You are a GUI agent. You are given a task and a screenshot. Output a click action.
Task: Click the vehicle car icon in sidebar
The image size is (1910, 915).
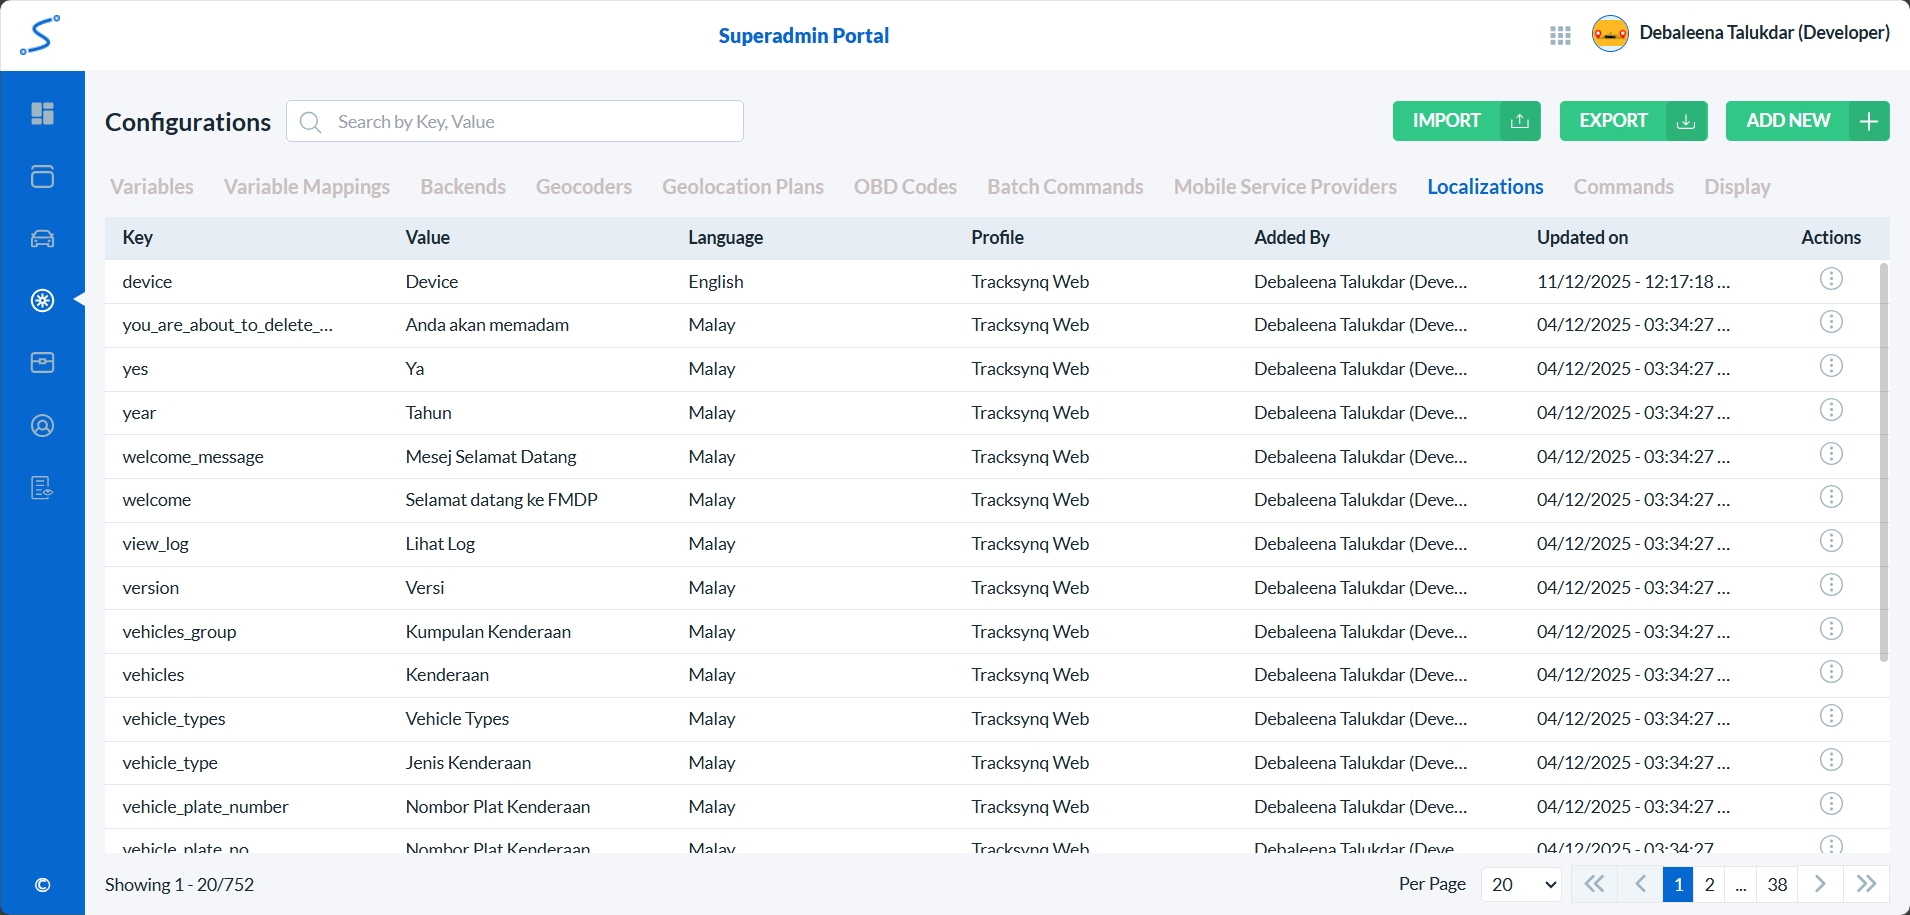pos(42,239)
